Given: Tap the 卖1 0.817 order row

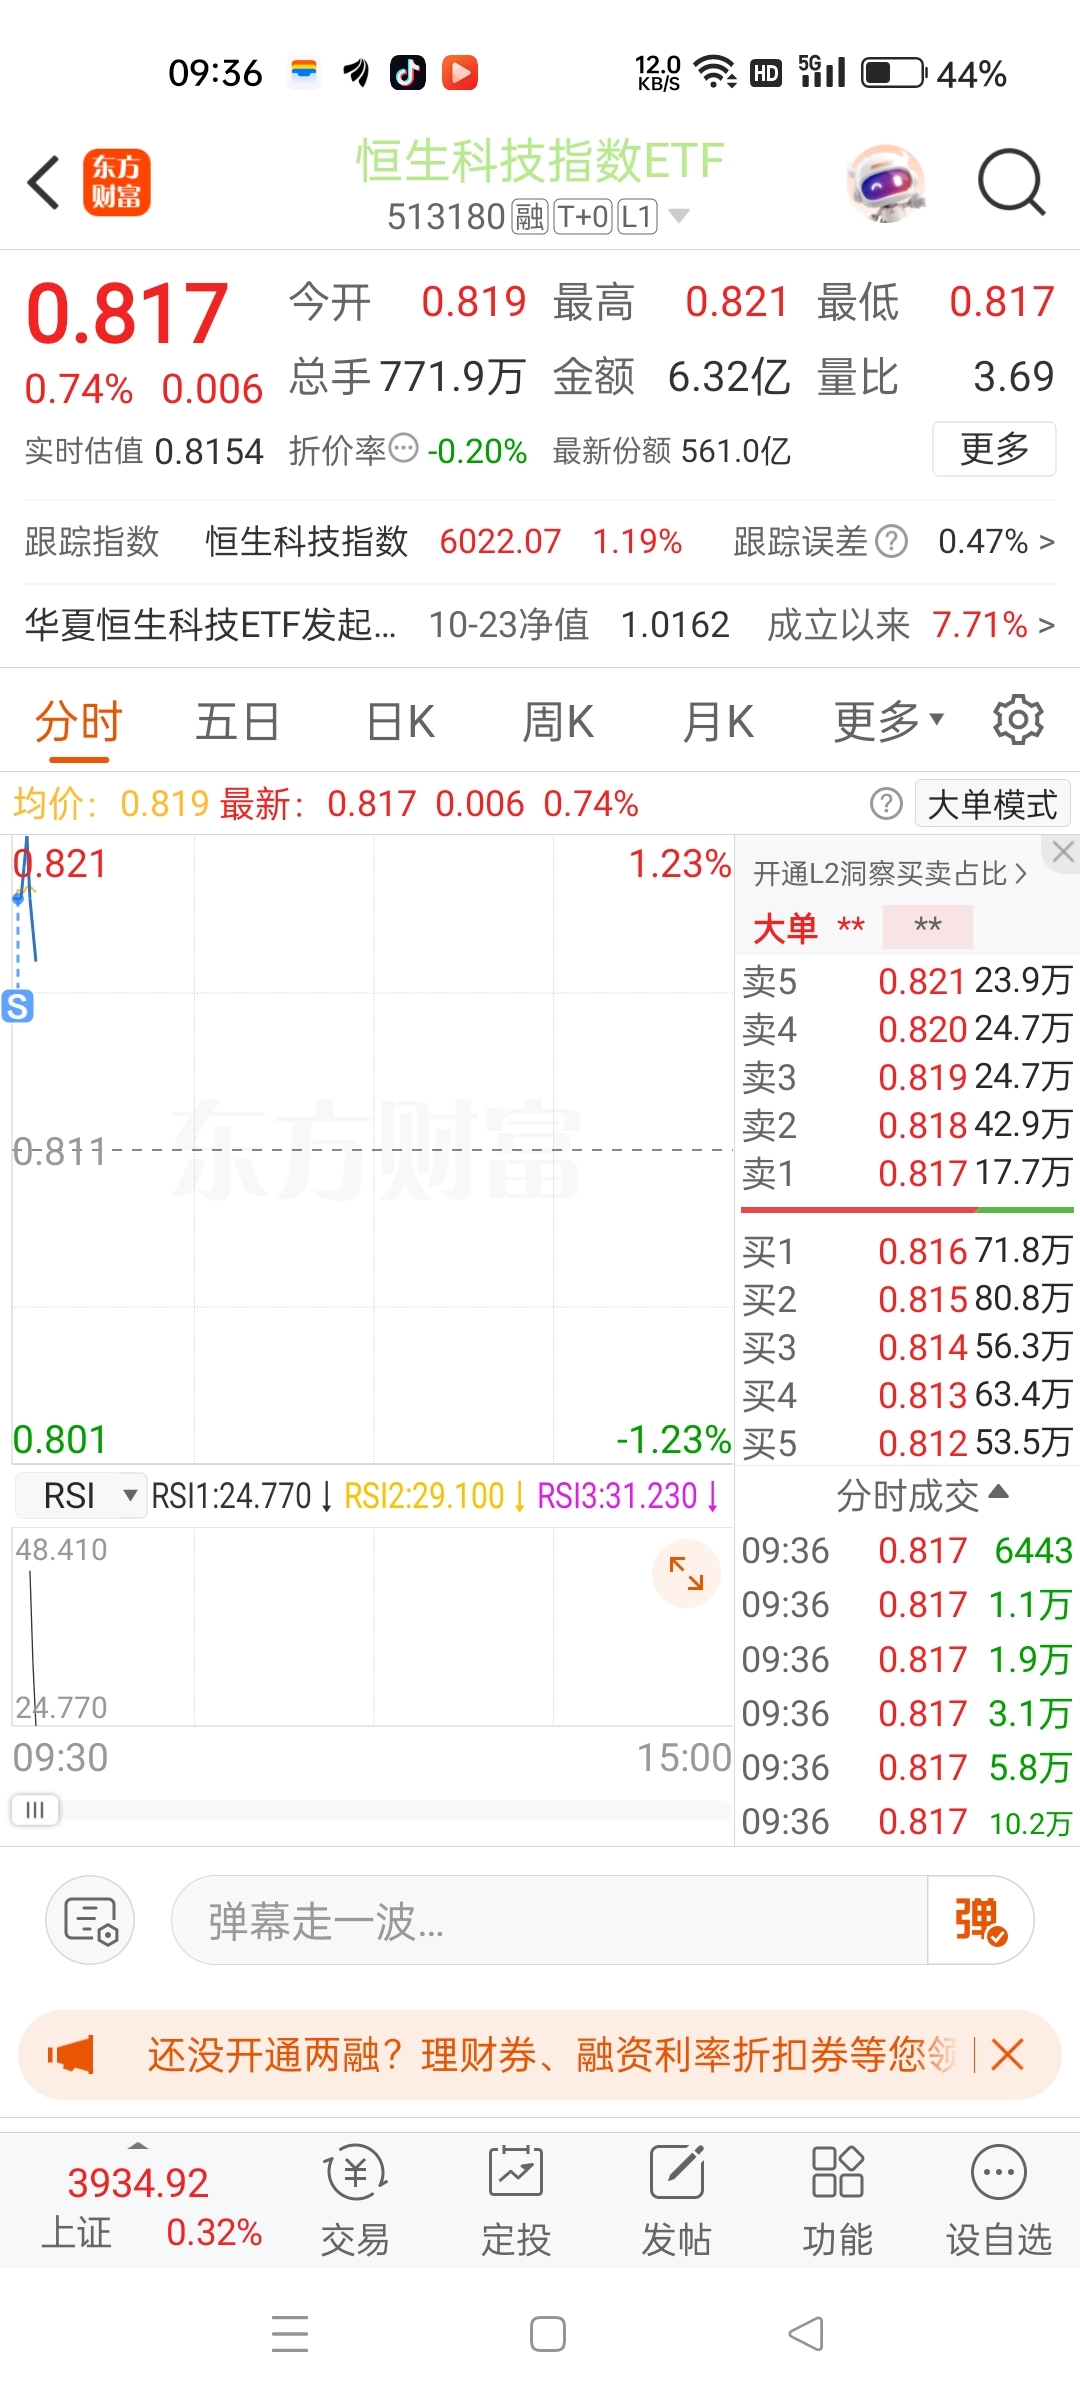Looking at the screenshot, I should point(907,1173).
